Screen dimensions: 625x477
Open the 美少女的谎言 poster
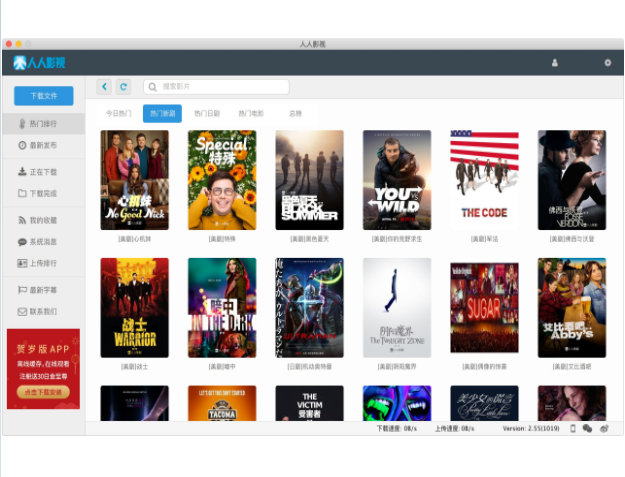[x=484, y=403]
